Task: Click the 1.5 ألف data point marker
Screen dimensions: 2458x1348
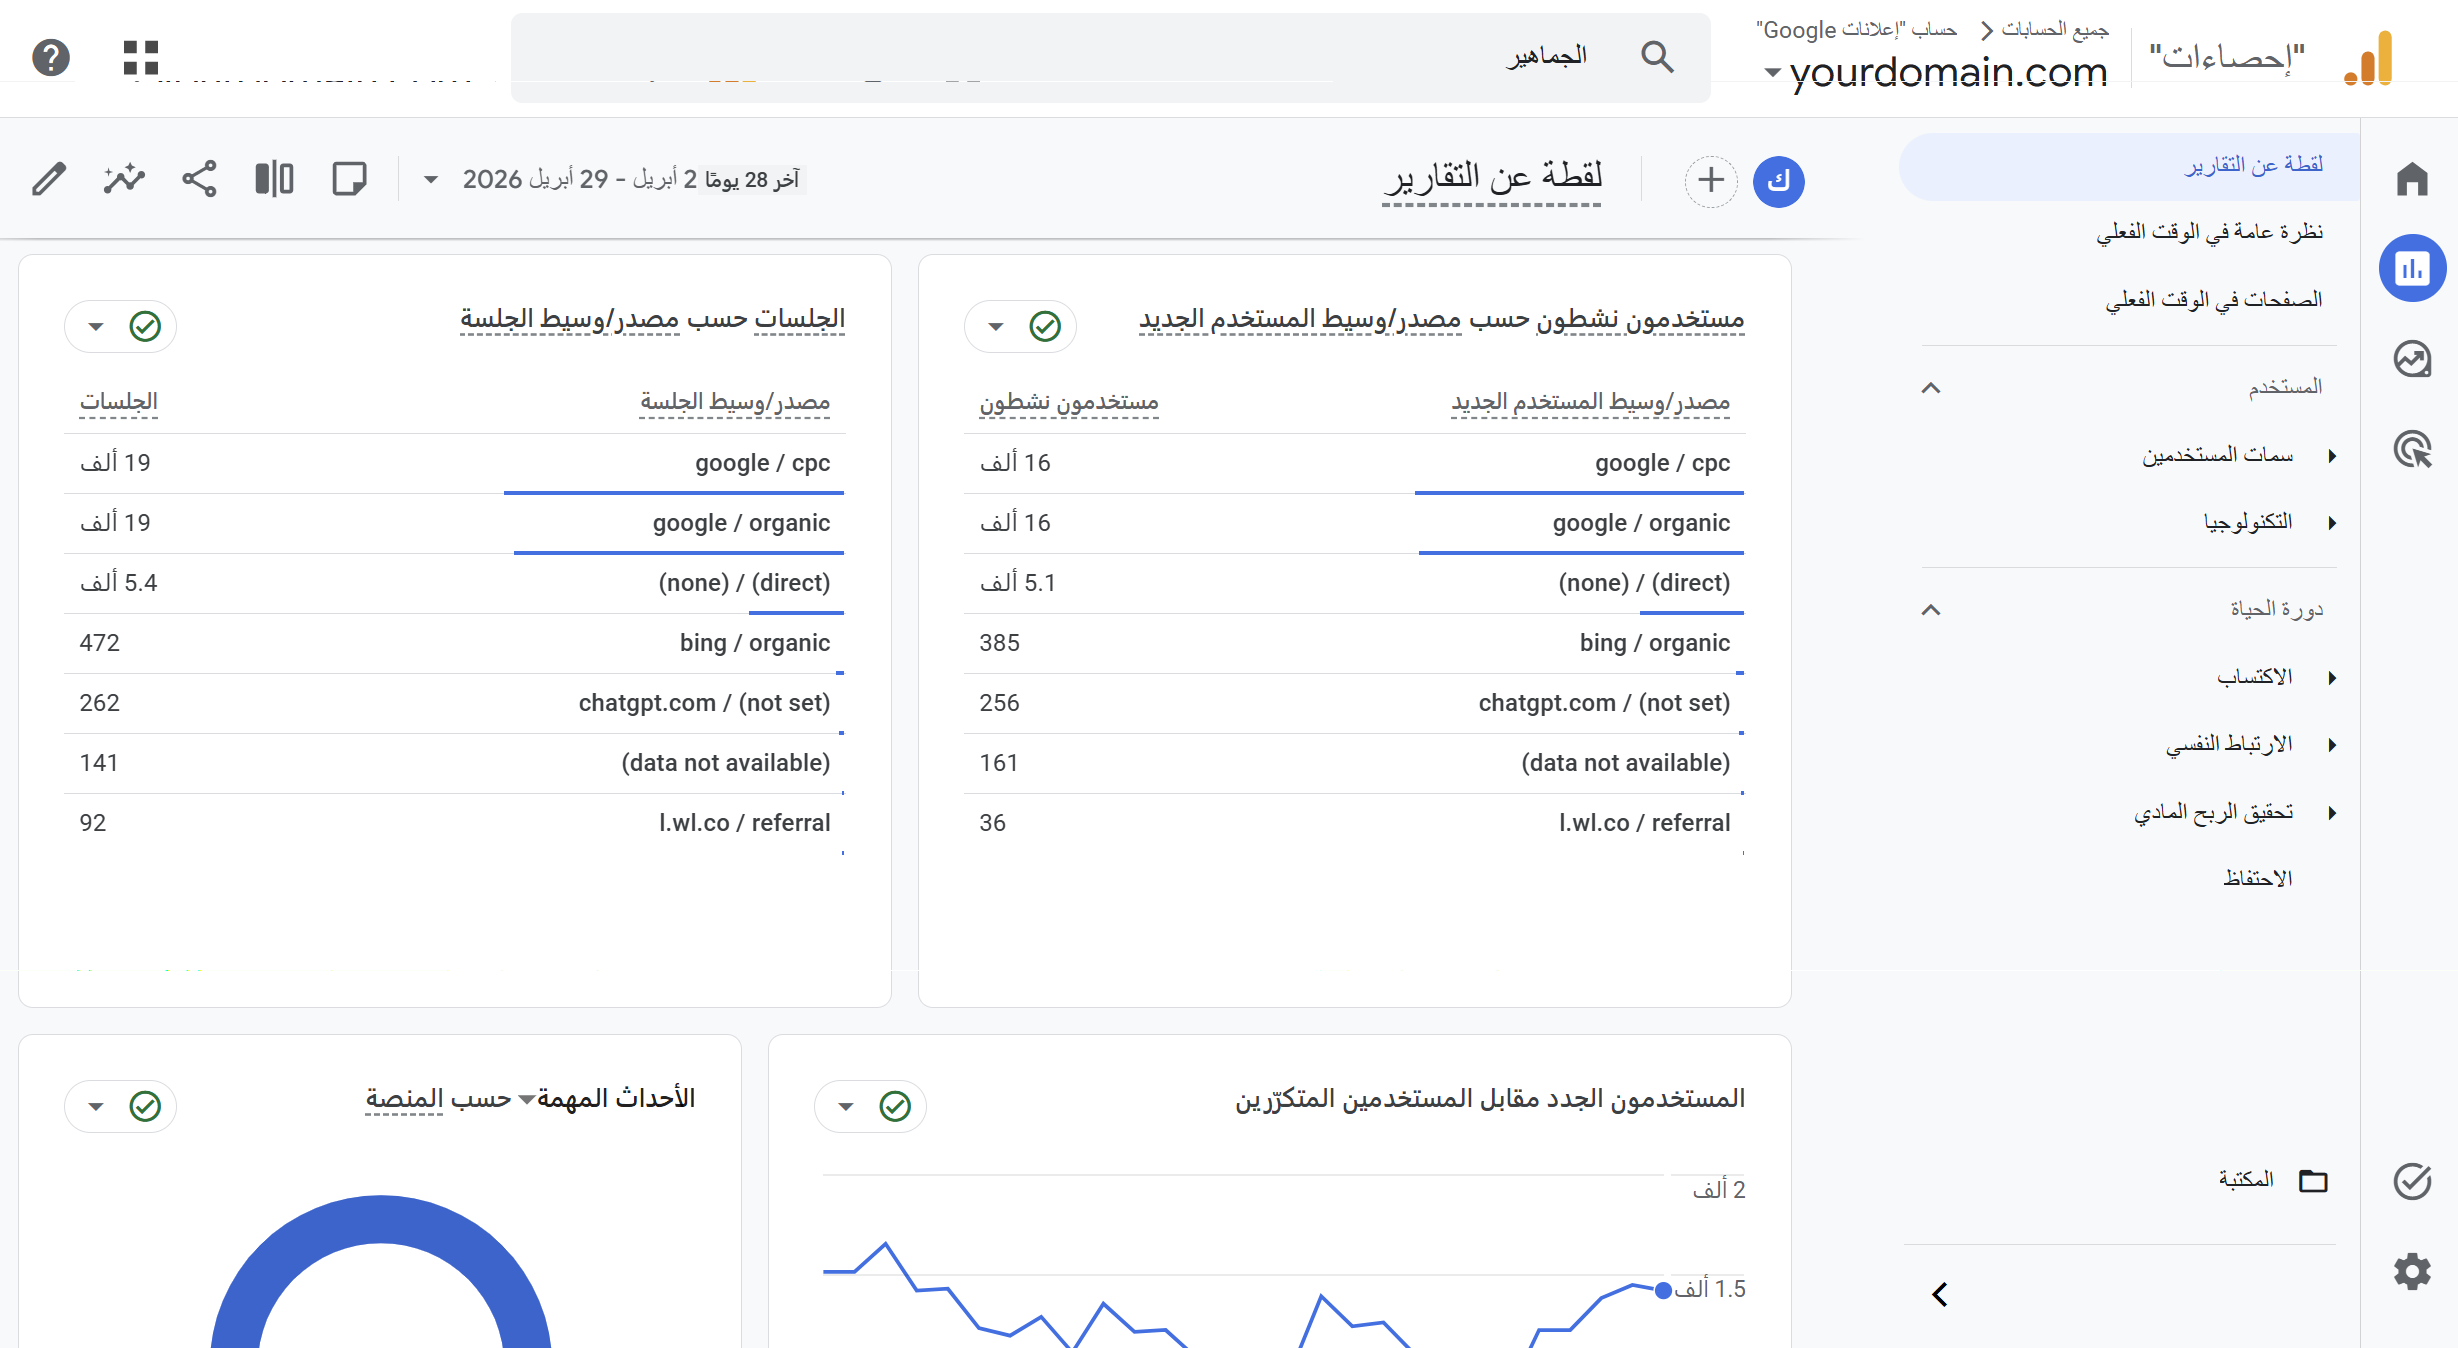Action: pos(1663,1290)
